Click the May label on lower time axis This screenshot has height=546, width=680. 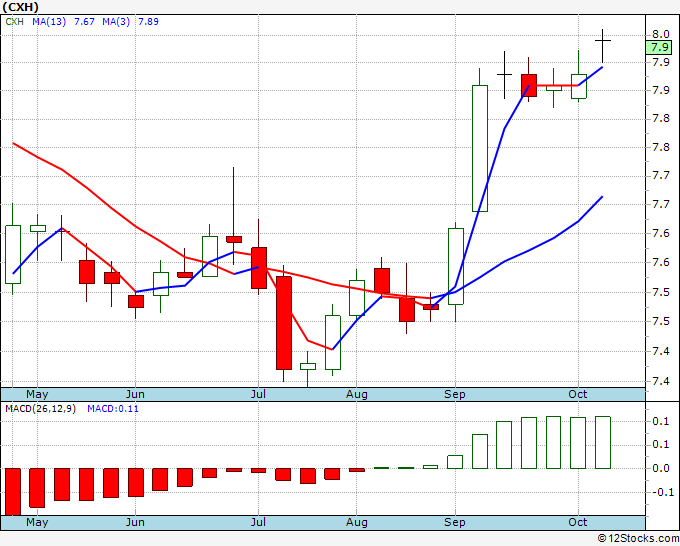[37, 522]
